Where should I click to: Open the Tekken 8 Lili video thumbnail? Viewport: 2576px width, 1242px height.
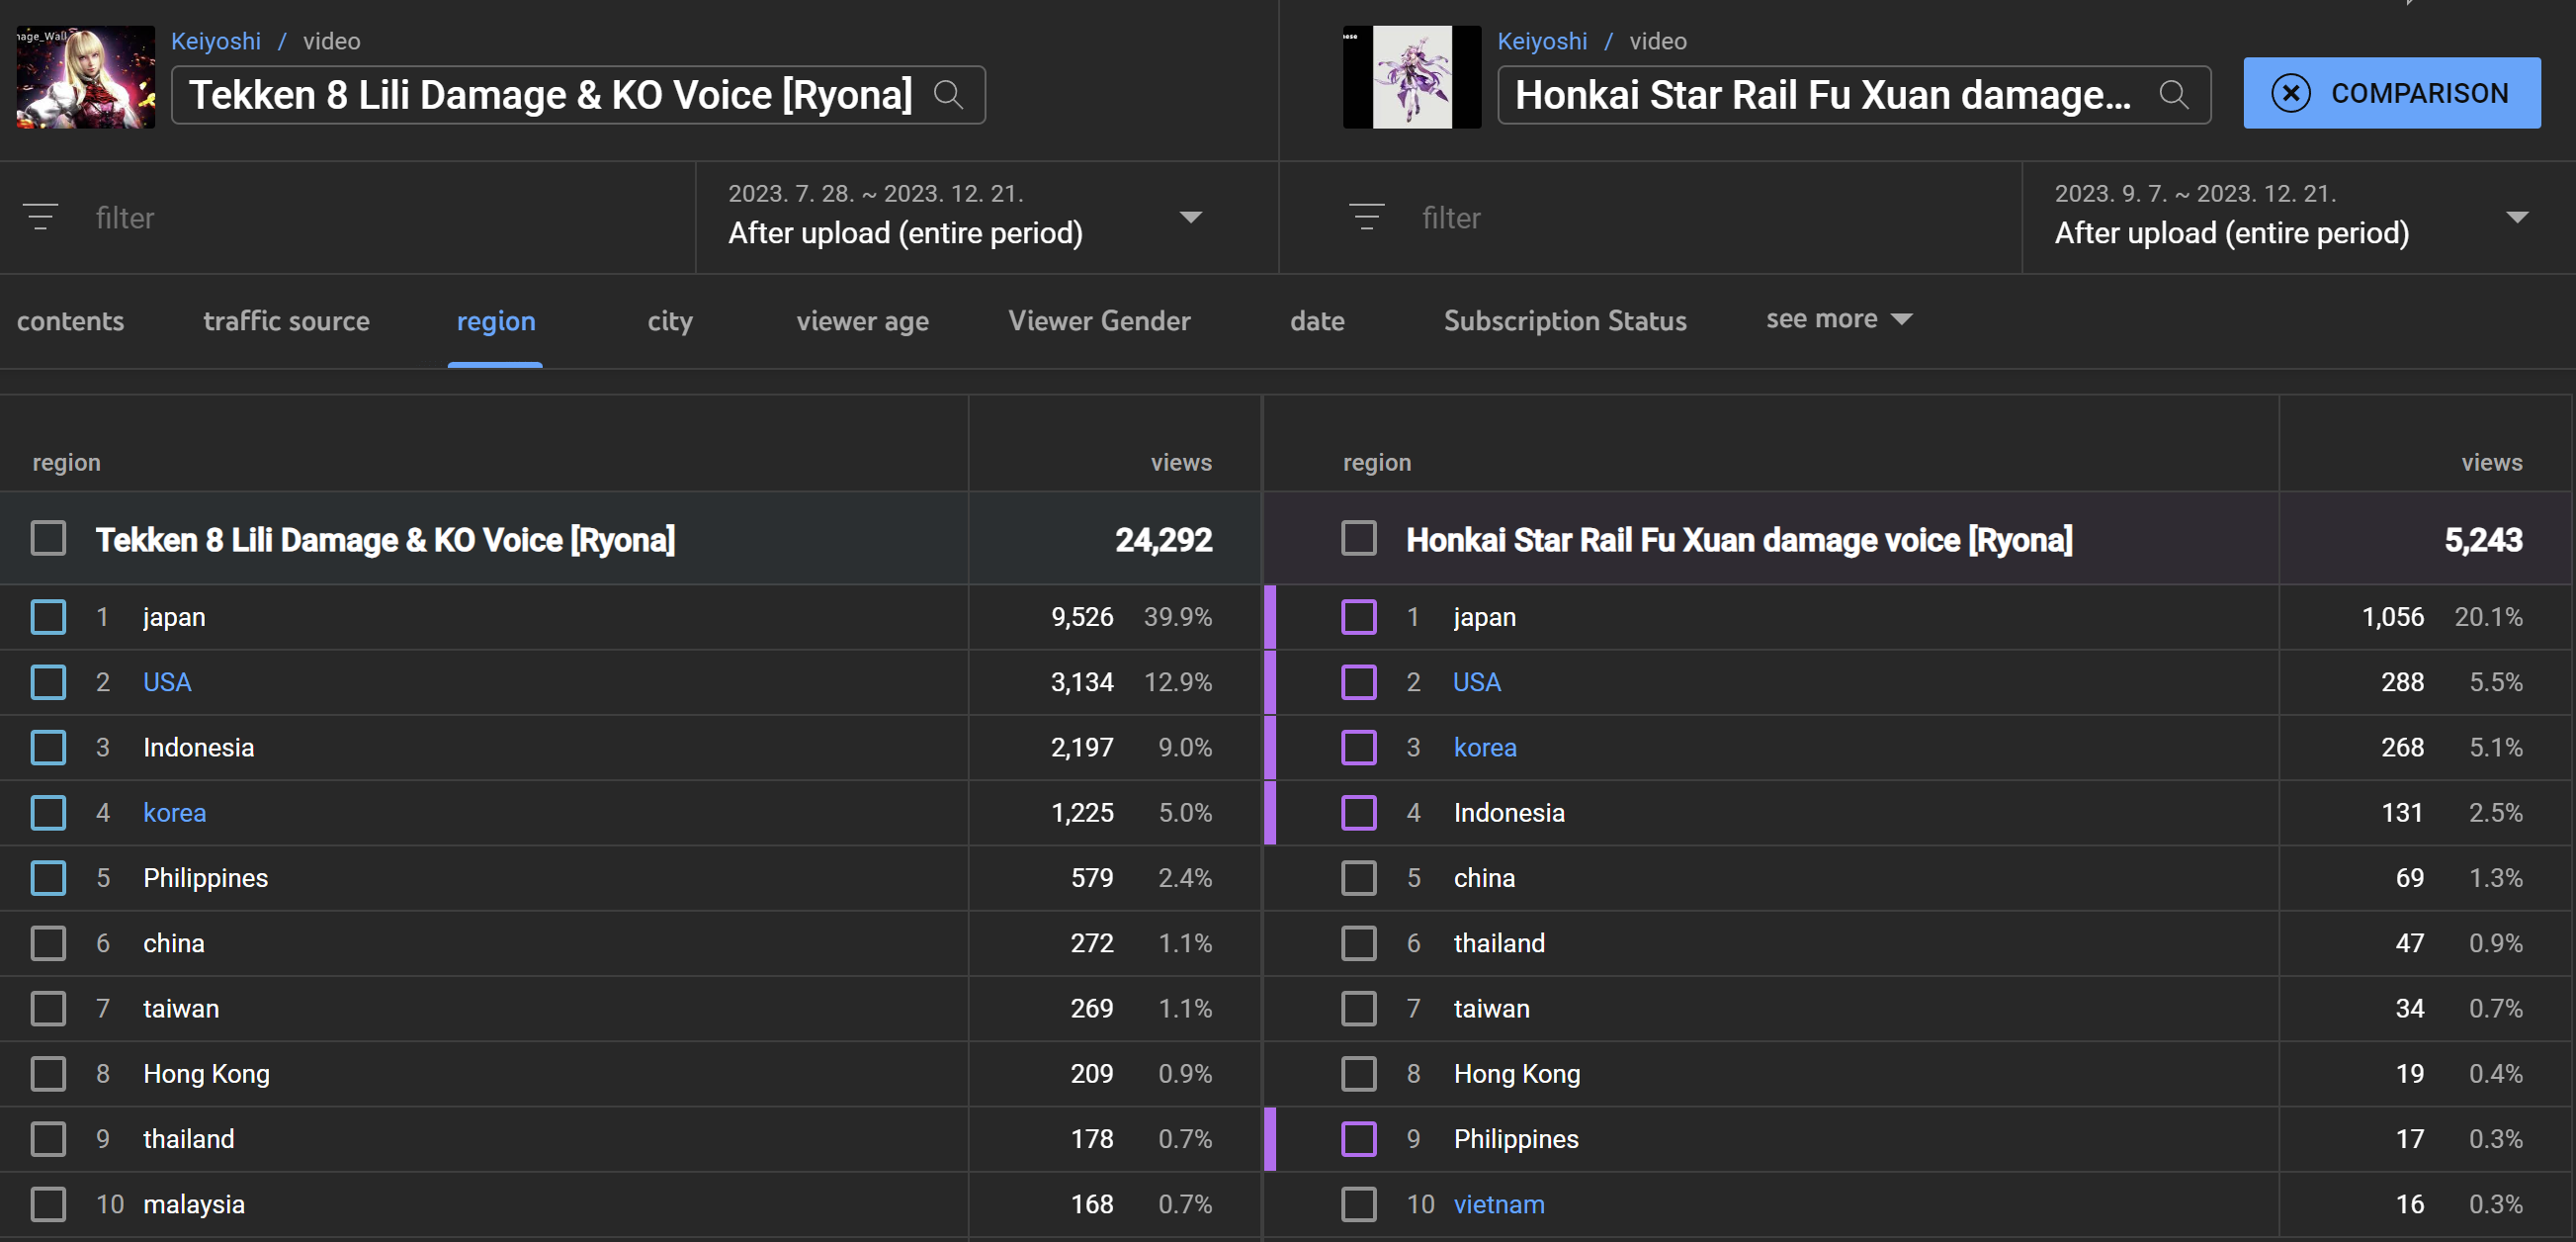(86, 77)
